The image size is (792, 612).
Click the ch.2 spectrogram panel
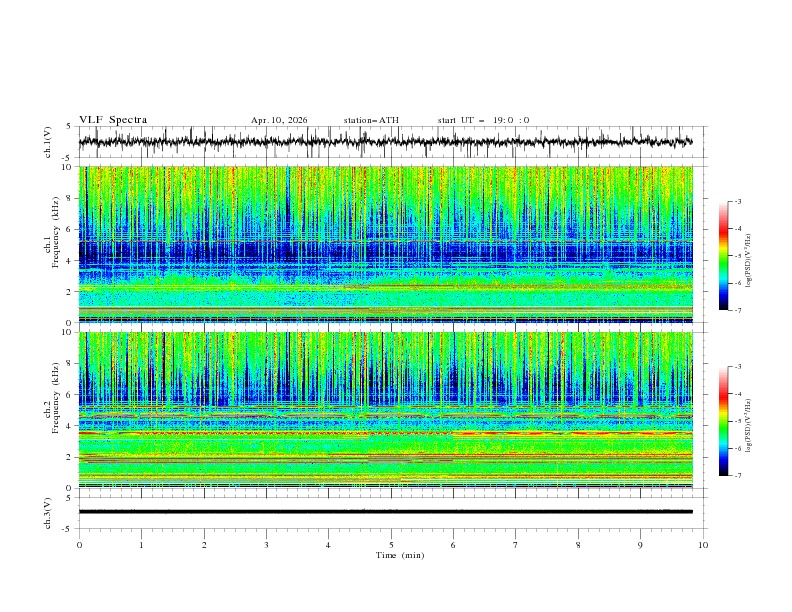pos(385,410)
